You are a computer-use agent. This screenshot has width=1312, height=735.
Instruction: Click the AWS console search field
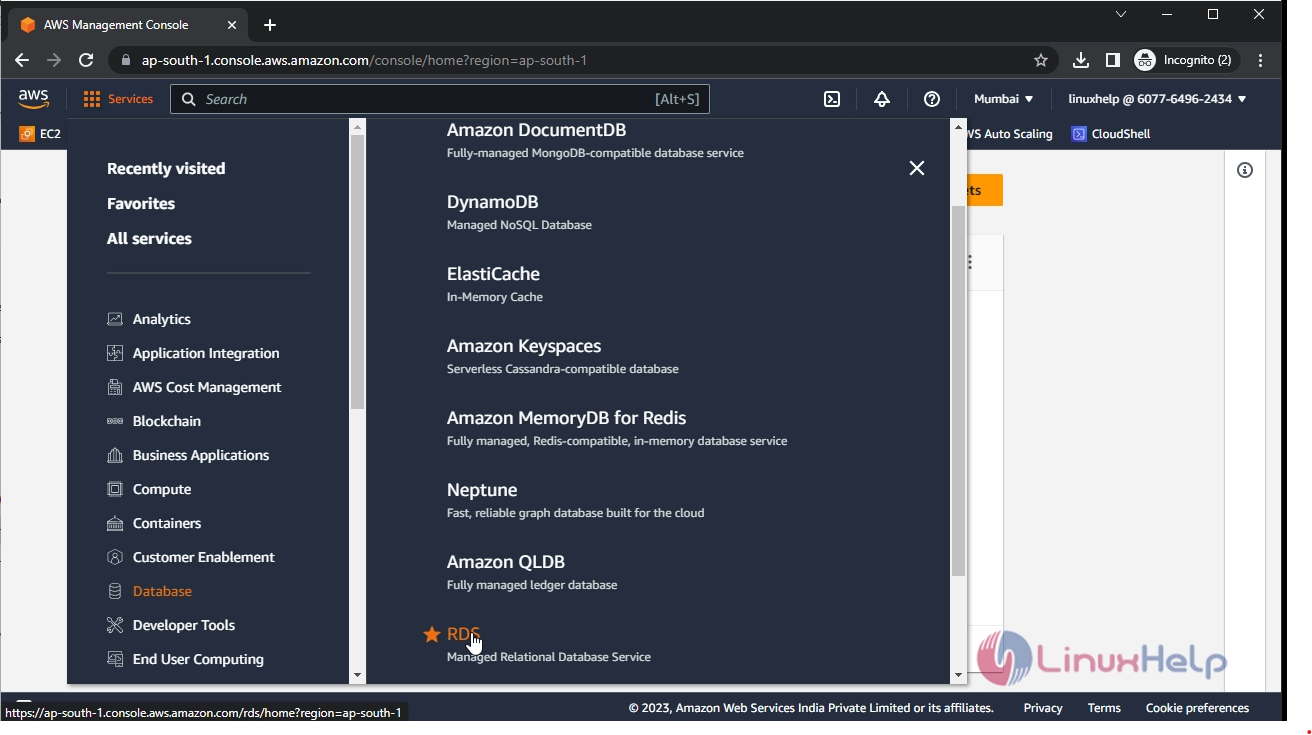(x=440, y=99)
